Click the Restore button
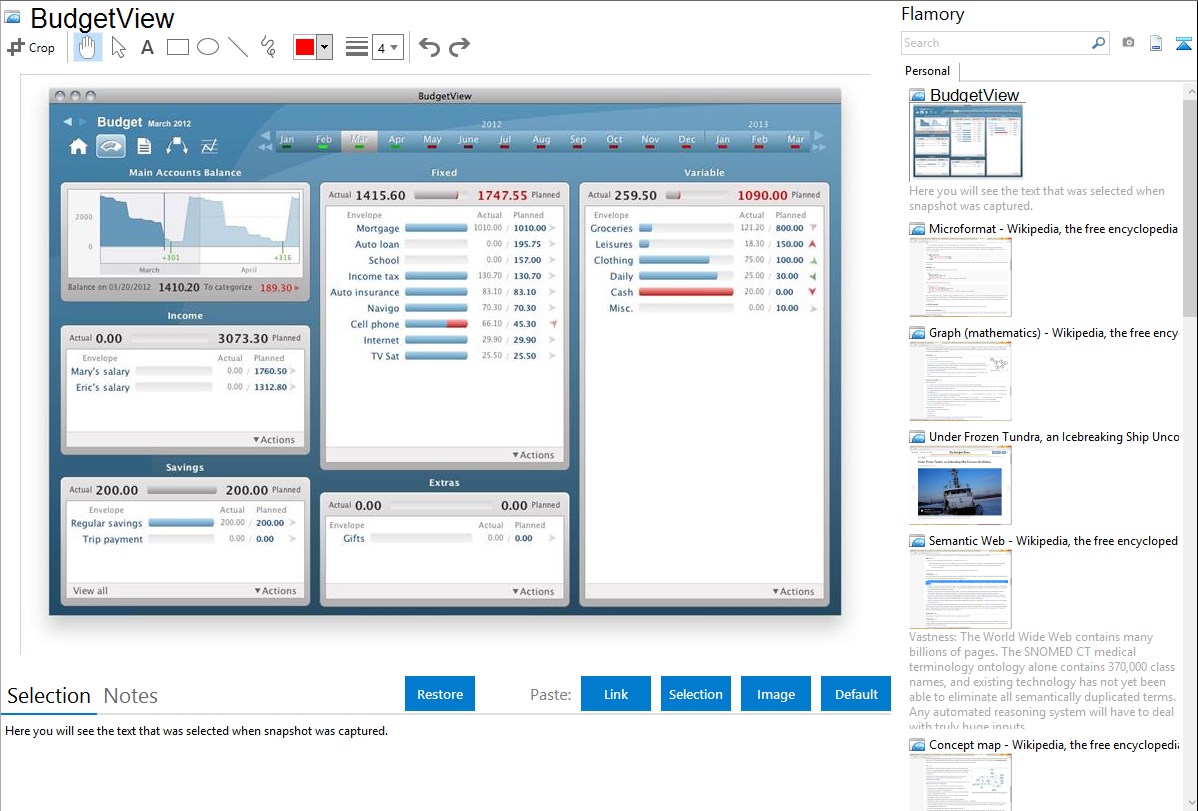Screen dimensions: 1198x811 click(440, 694)
